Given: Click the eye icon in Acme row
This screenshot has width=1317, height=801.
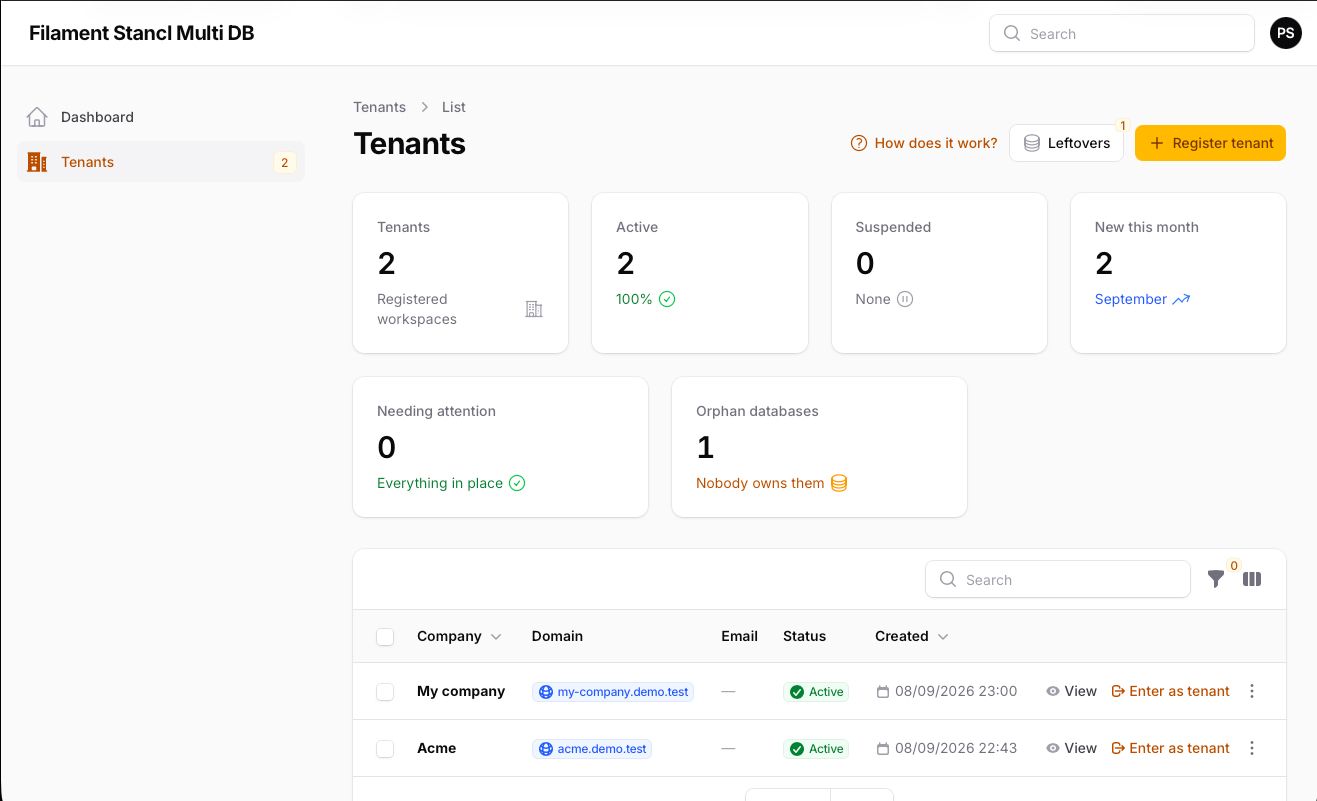Looking at the screenshot, I should click(x=1053, y=748).
